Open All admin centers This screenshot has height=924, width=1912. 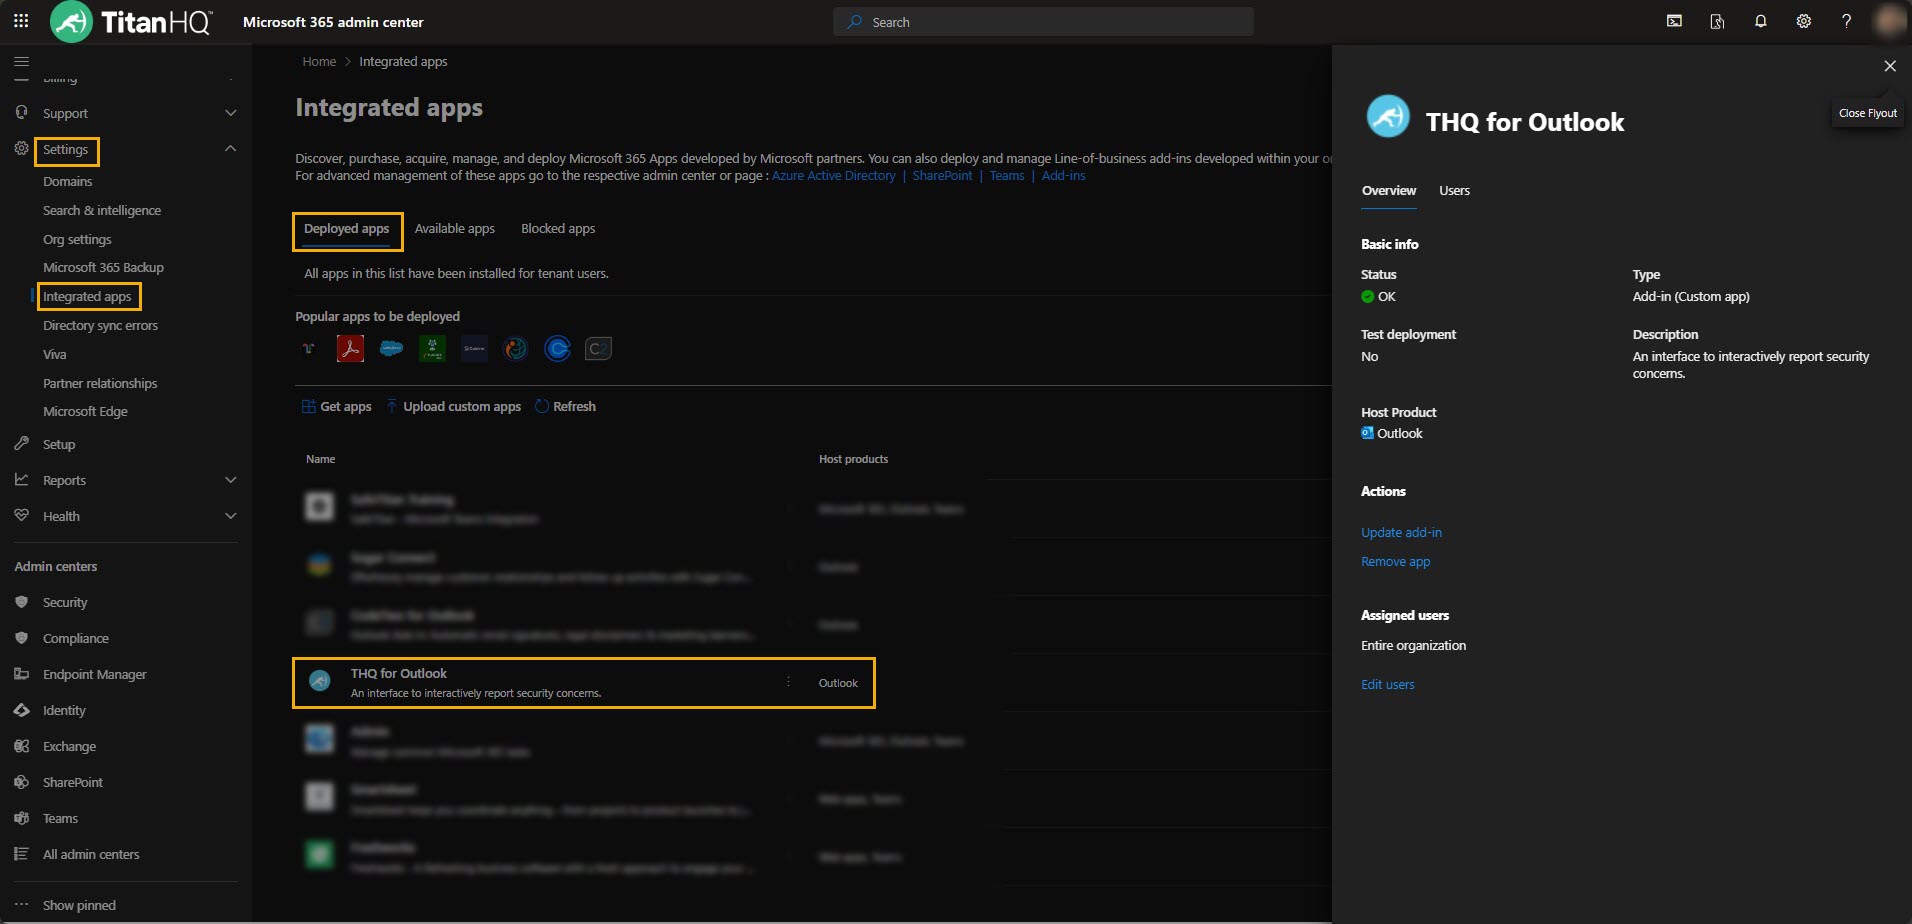(91, 855)
